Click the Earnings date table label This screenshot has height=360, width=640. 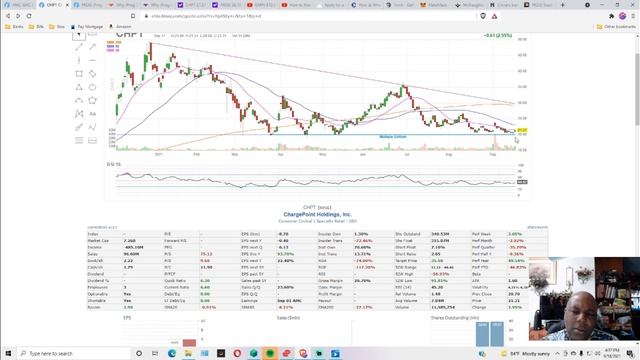coord(249,301)
